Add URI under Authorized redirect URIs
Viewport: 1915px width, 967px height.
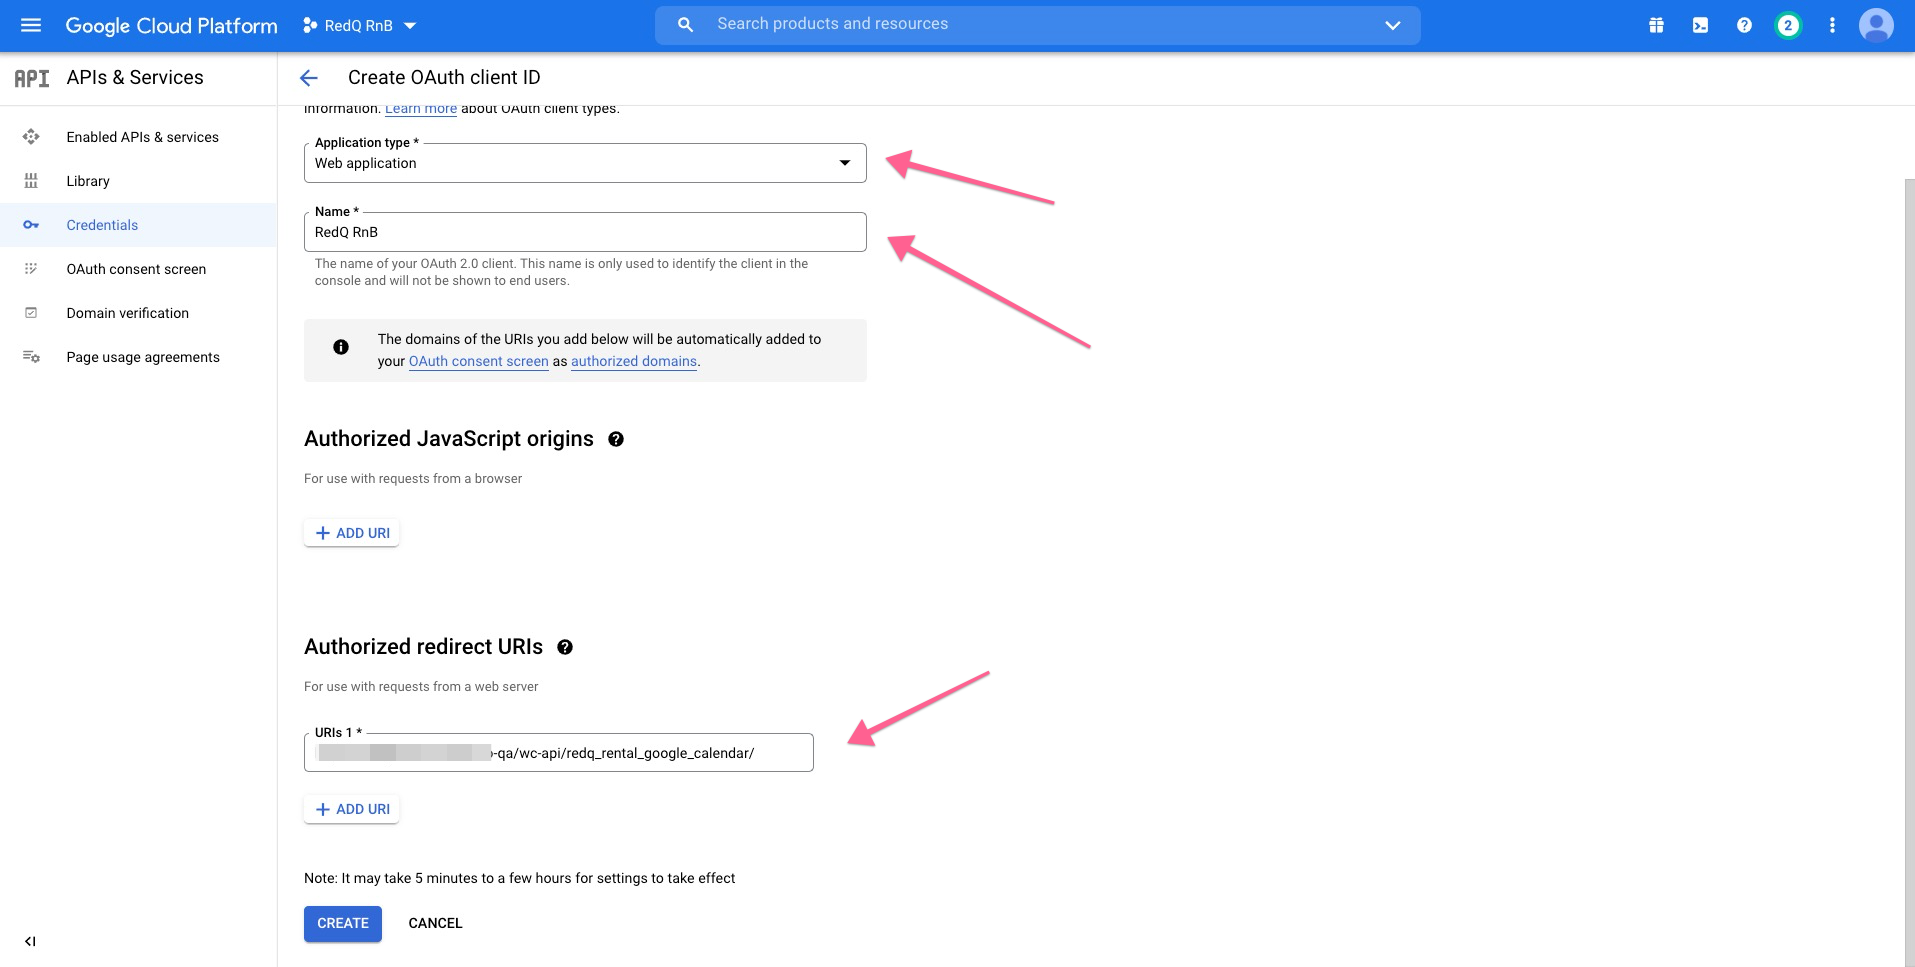click(x=352, y=809)
